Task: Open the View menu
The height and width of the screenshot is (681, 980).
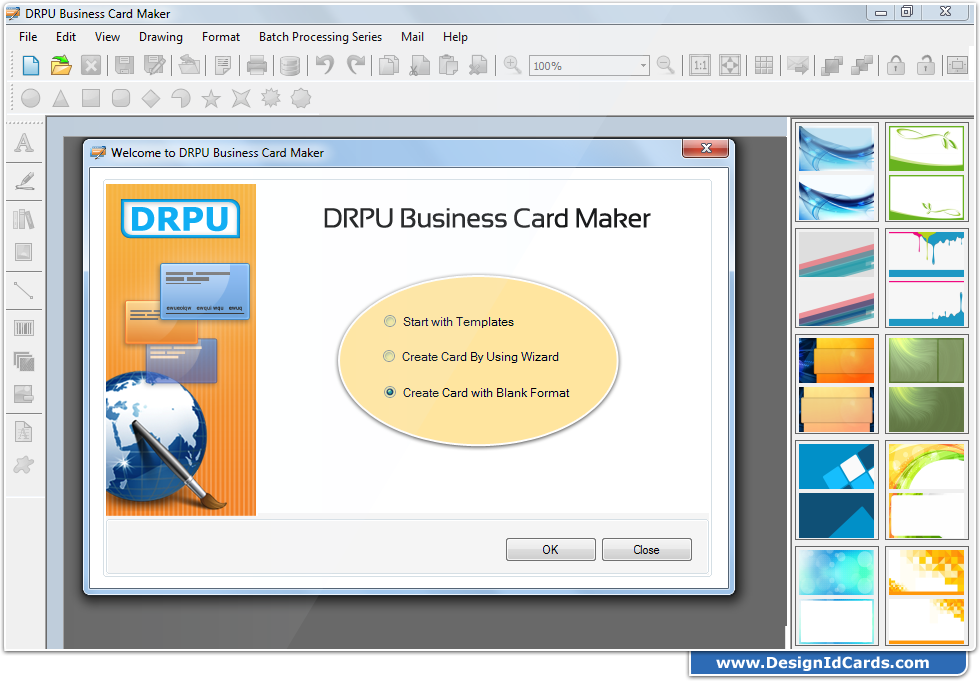Action: [108, 37]
